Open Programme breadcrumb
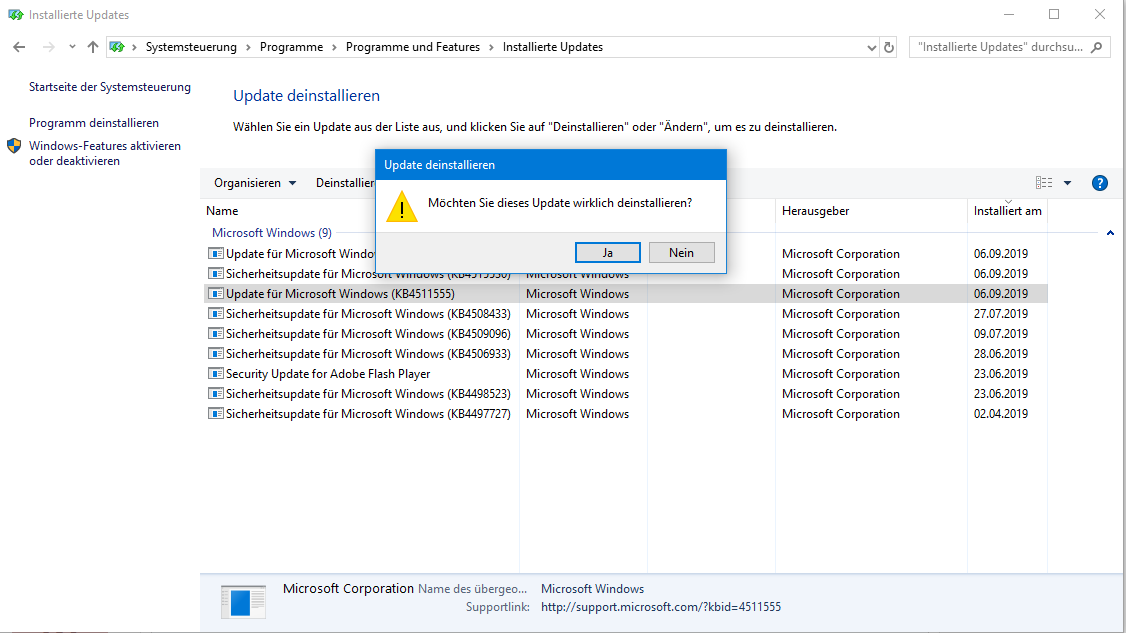 pos(292,47)
